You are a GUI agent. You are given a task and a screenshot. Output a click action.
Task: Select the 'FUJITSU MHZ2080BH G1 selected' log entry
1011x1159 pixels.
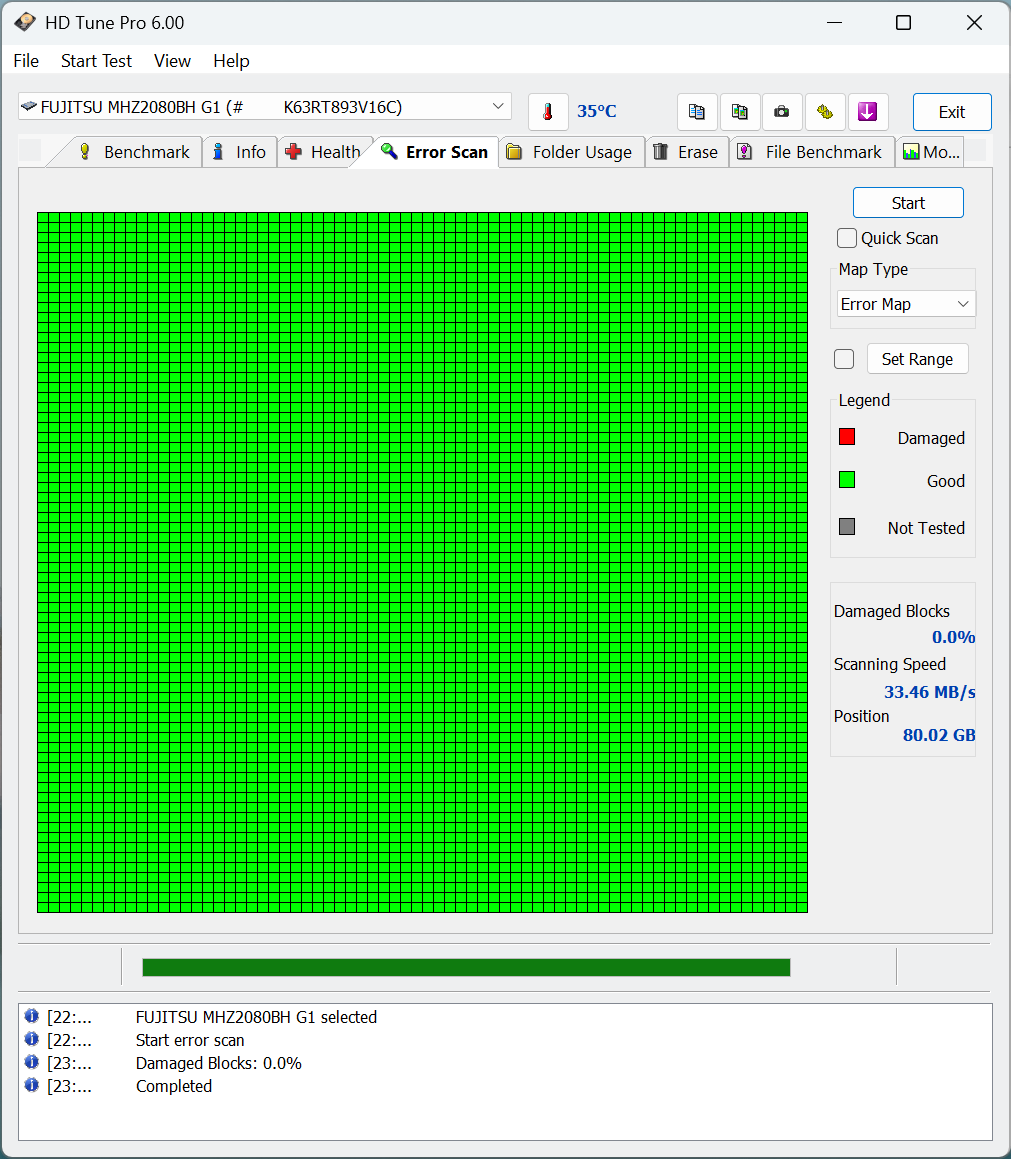(256, 1017)
